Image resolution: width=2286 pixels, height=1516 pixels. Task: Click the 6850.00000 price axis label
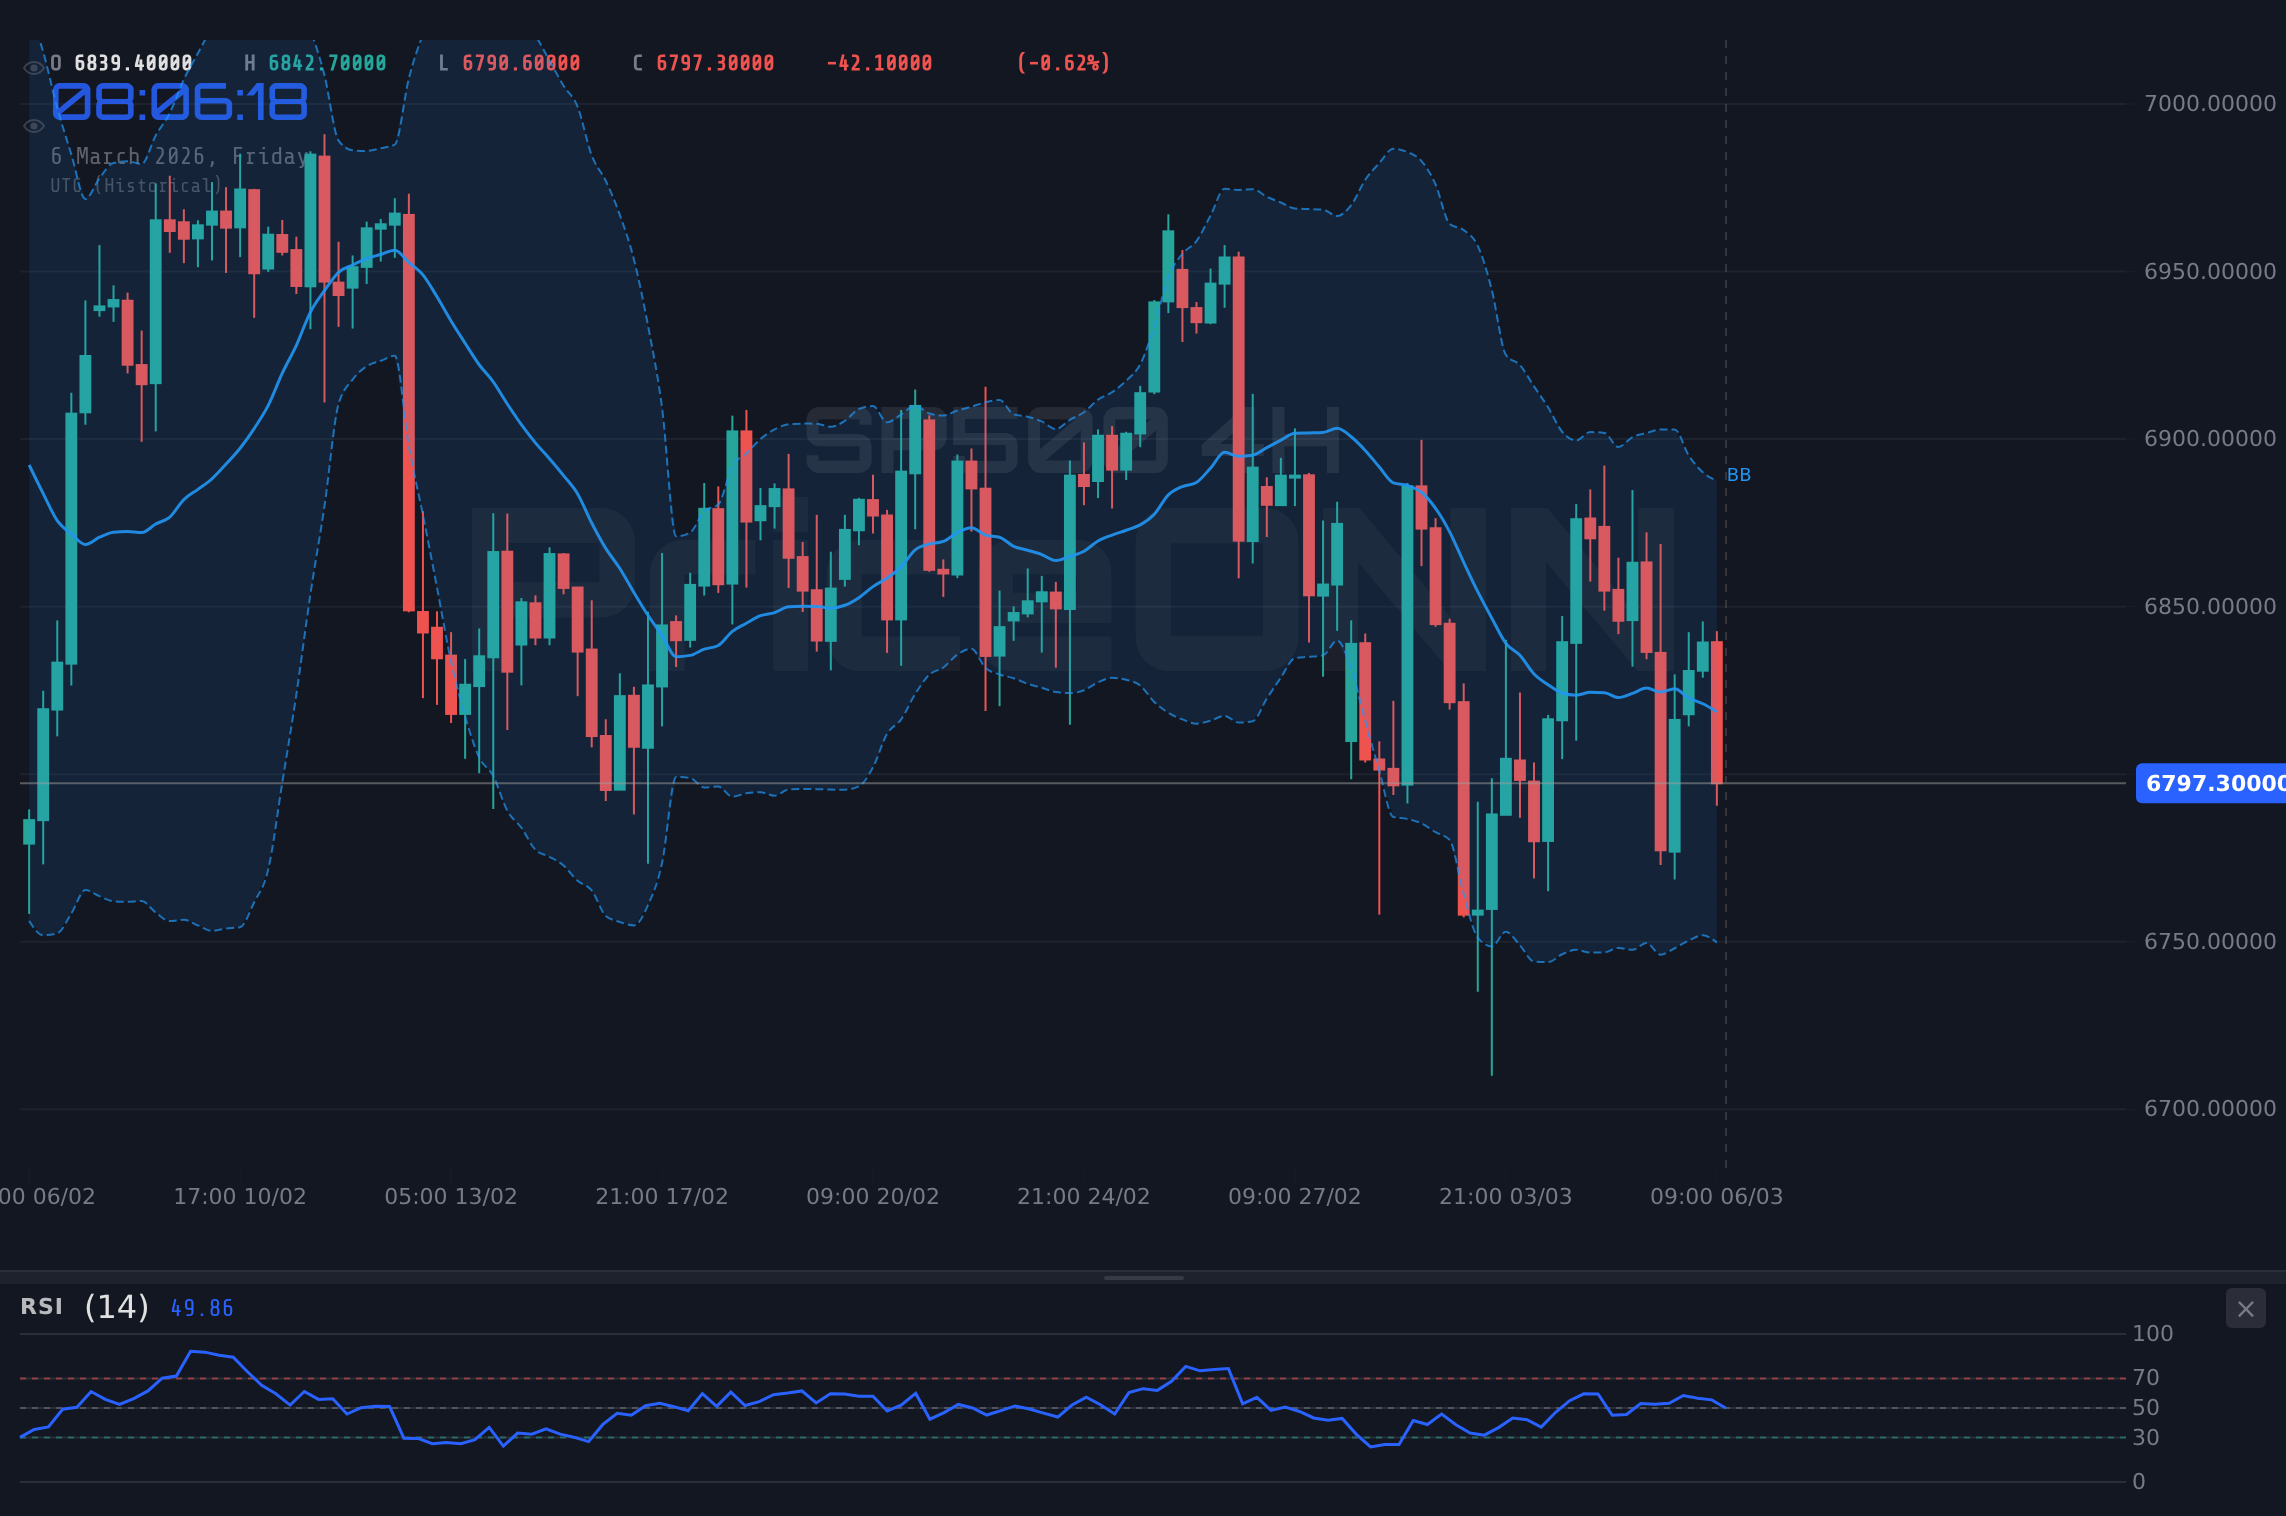tap(2210, 606)
